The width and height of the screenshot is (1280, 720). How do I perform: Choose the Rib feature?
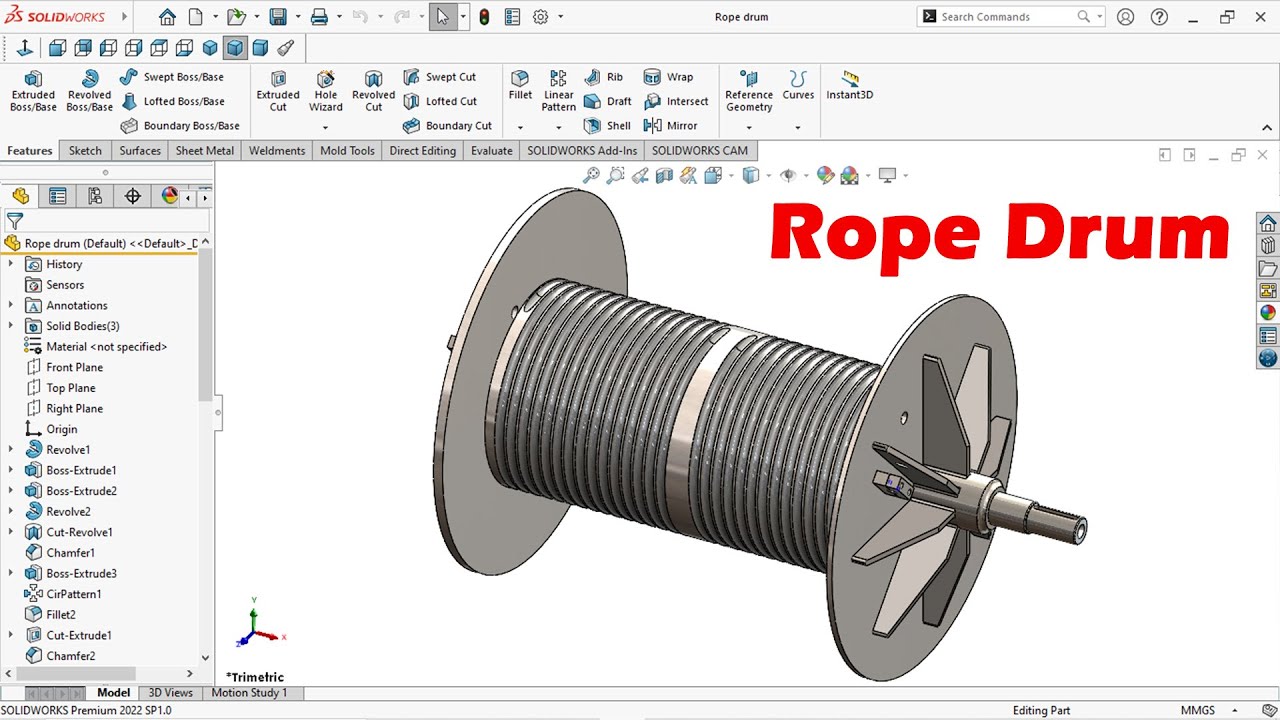tap(604, 77)
